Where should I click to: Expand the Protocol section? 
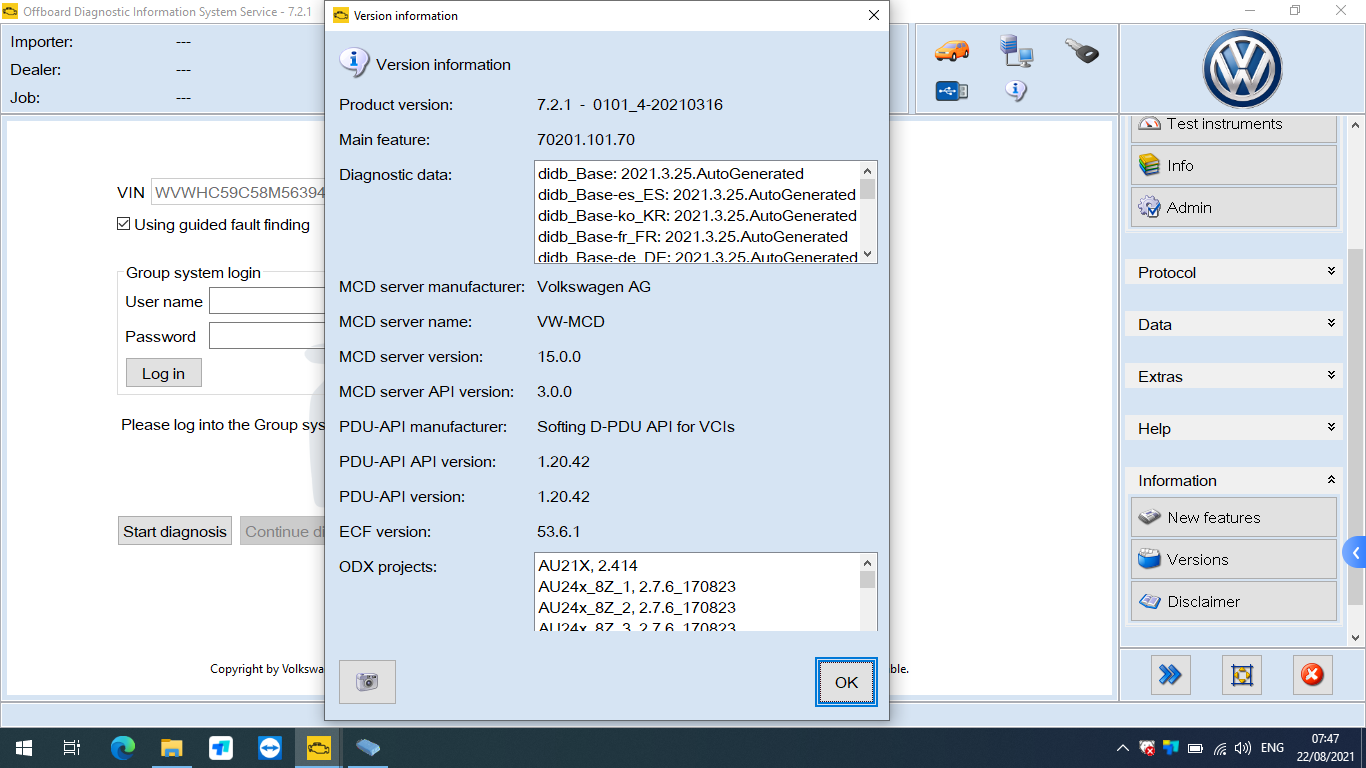click(x=1233, y=272)
